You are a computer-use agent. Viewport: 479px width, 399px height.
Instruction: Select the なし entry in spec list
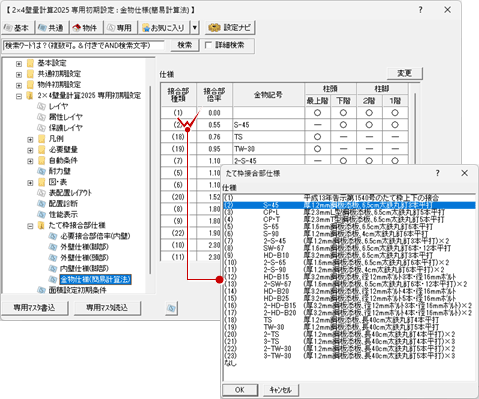pyautogui.click(x=349, y=363)
